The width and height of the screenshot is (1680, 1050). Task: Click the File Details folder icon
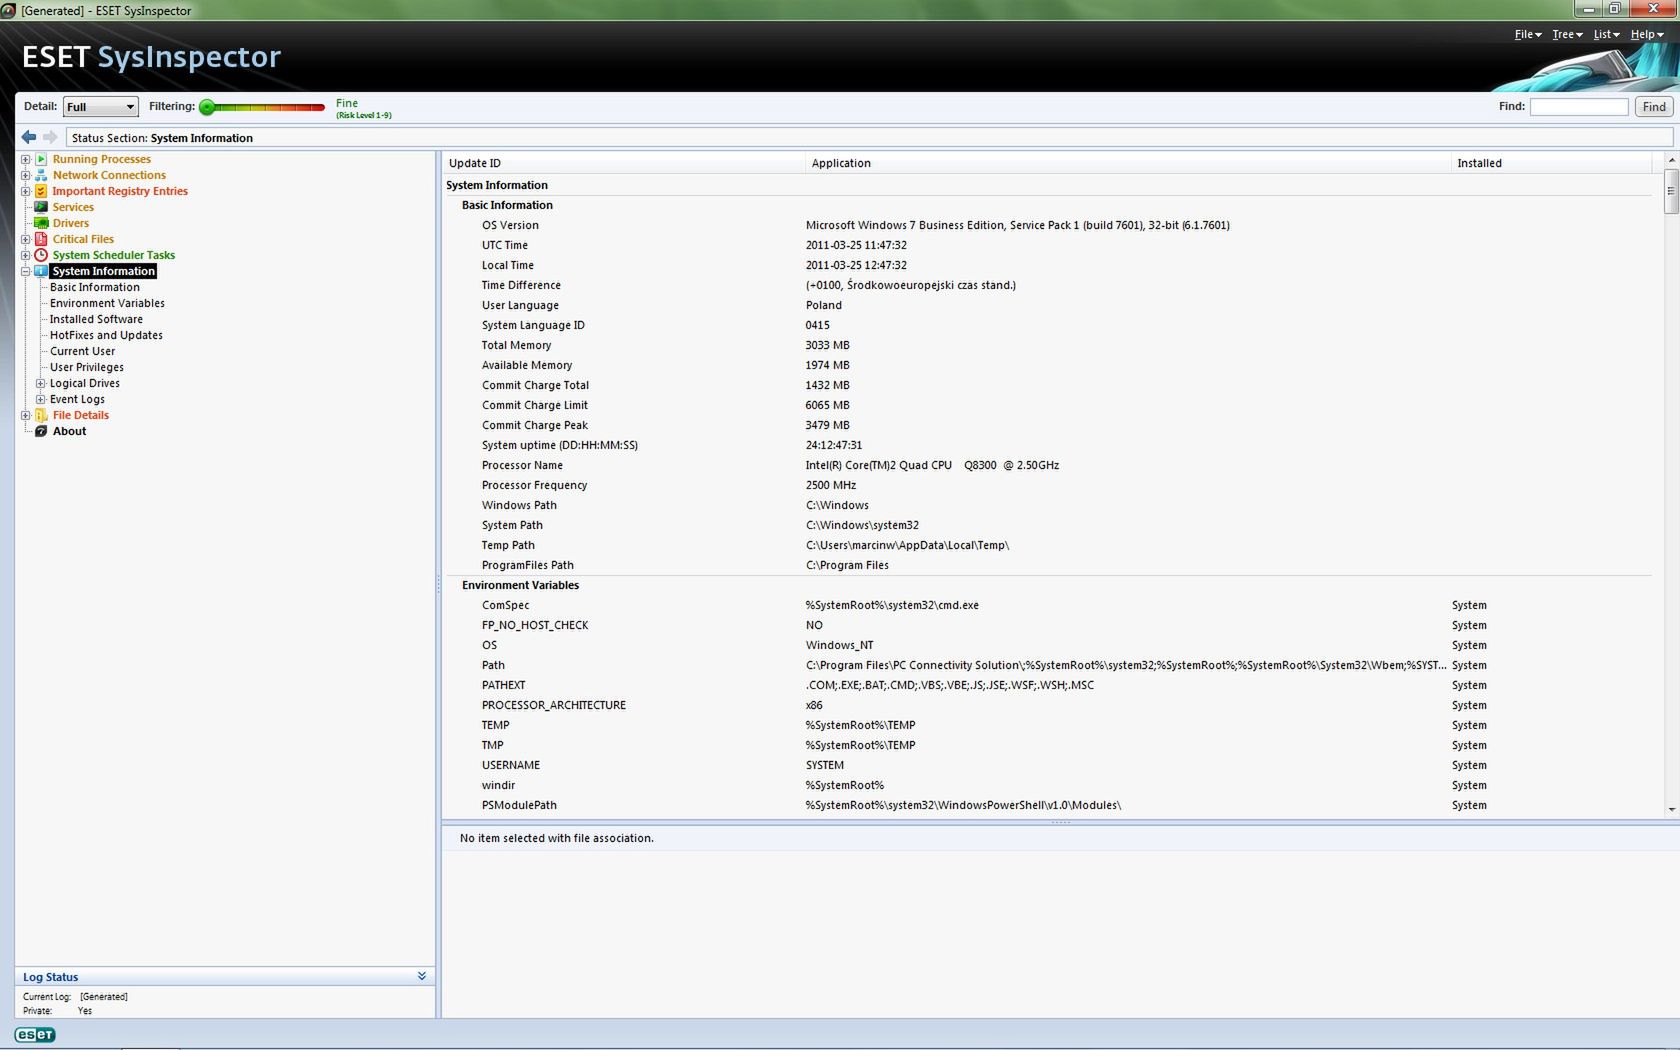pos(41,415)
